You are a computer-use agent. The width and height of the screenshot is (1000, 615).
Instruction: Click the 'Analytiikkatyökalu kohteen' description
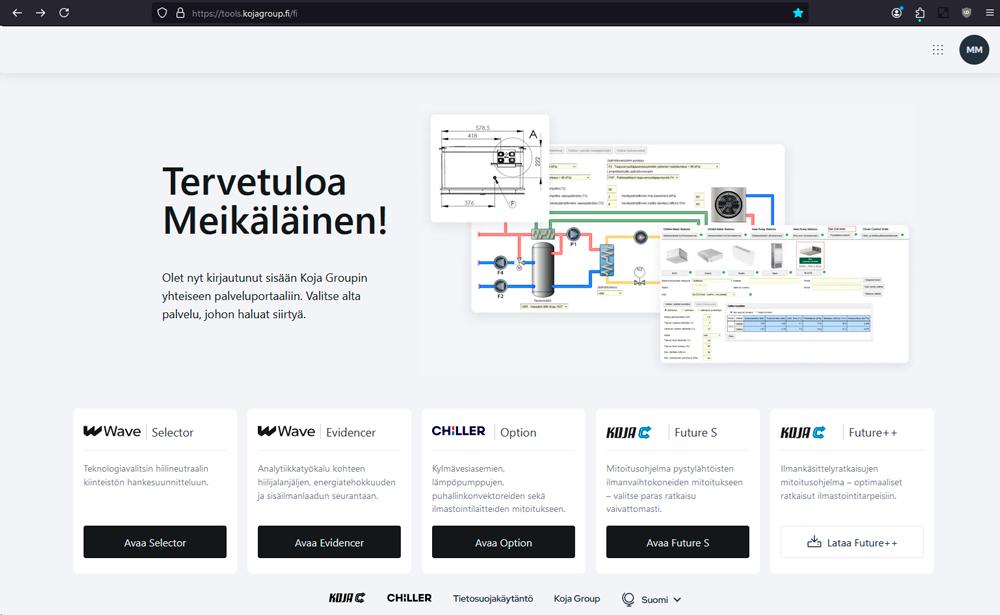coord(327,482)
